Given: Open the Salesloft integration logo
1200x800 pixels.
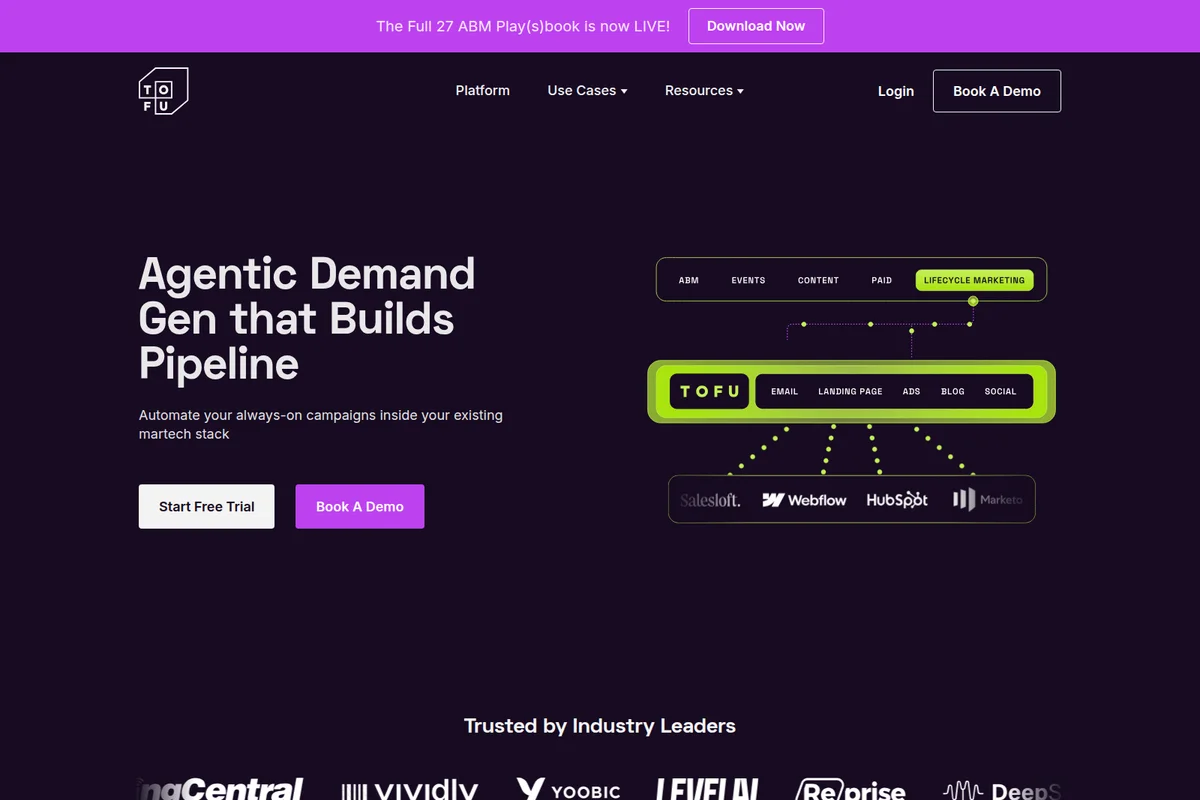Looking at the screenshot, I should [x=711, y=499].
